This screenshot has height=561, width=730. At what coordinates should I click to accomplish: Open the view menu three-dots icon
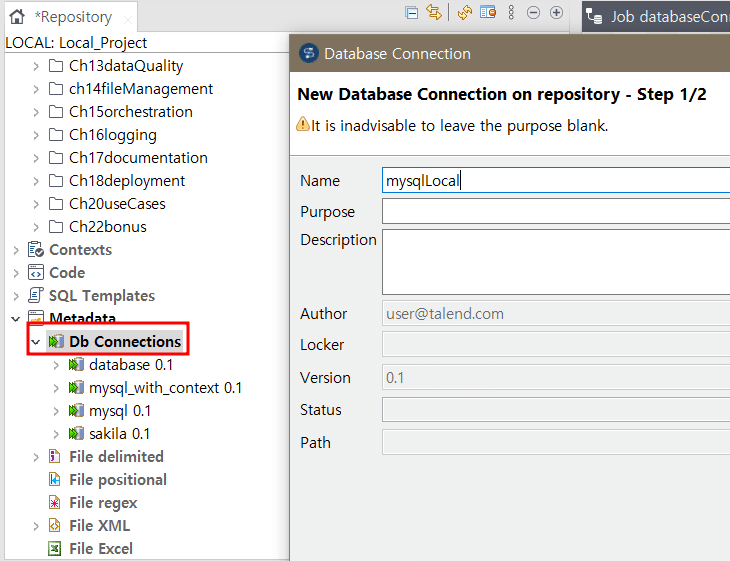click(511, 13)
